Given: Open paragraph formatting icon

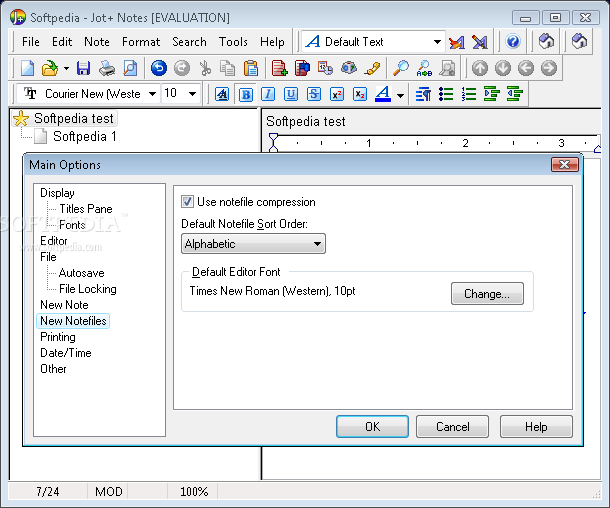Looking at the screenshot, I should click(423, 95).
